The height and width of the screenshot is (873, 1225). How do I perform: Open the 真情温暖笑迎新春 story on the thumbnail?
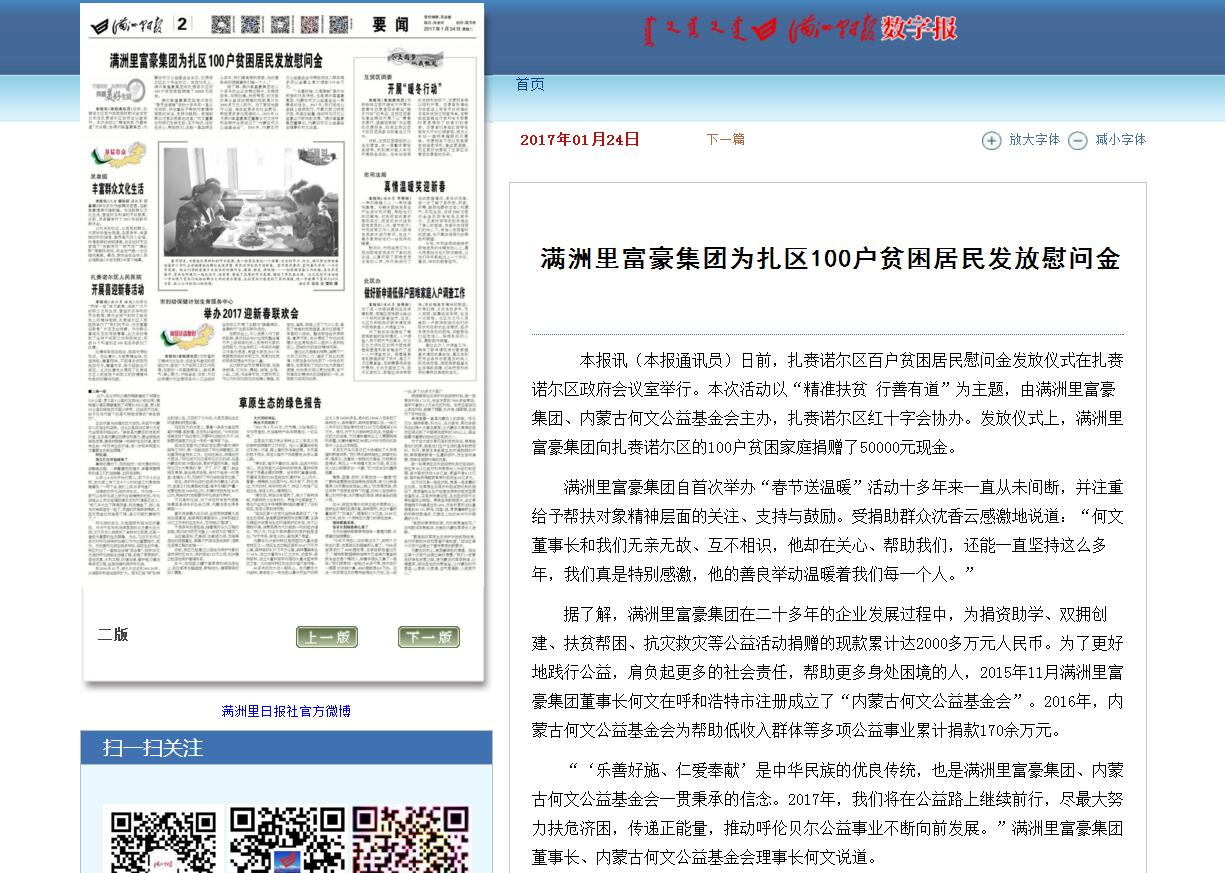click(x=415, y=187)
